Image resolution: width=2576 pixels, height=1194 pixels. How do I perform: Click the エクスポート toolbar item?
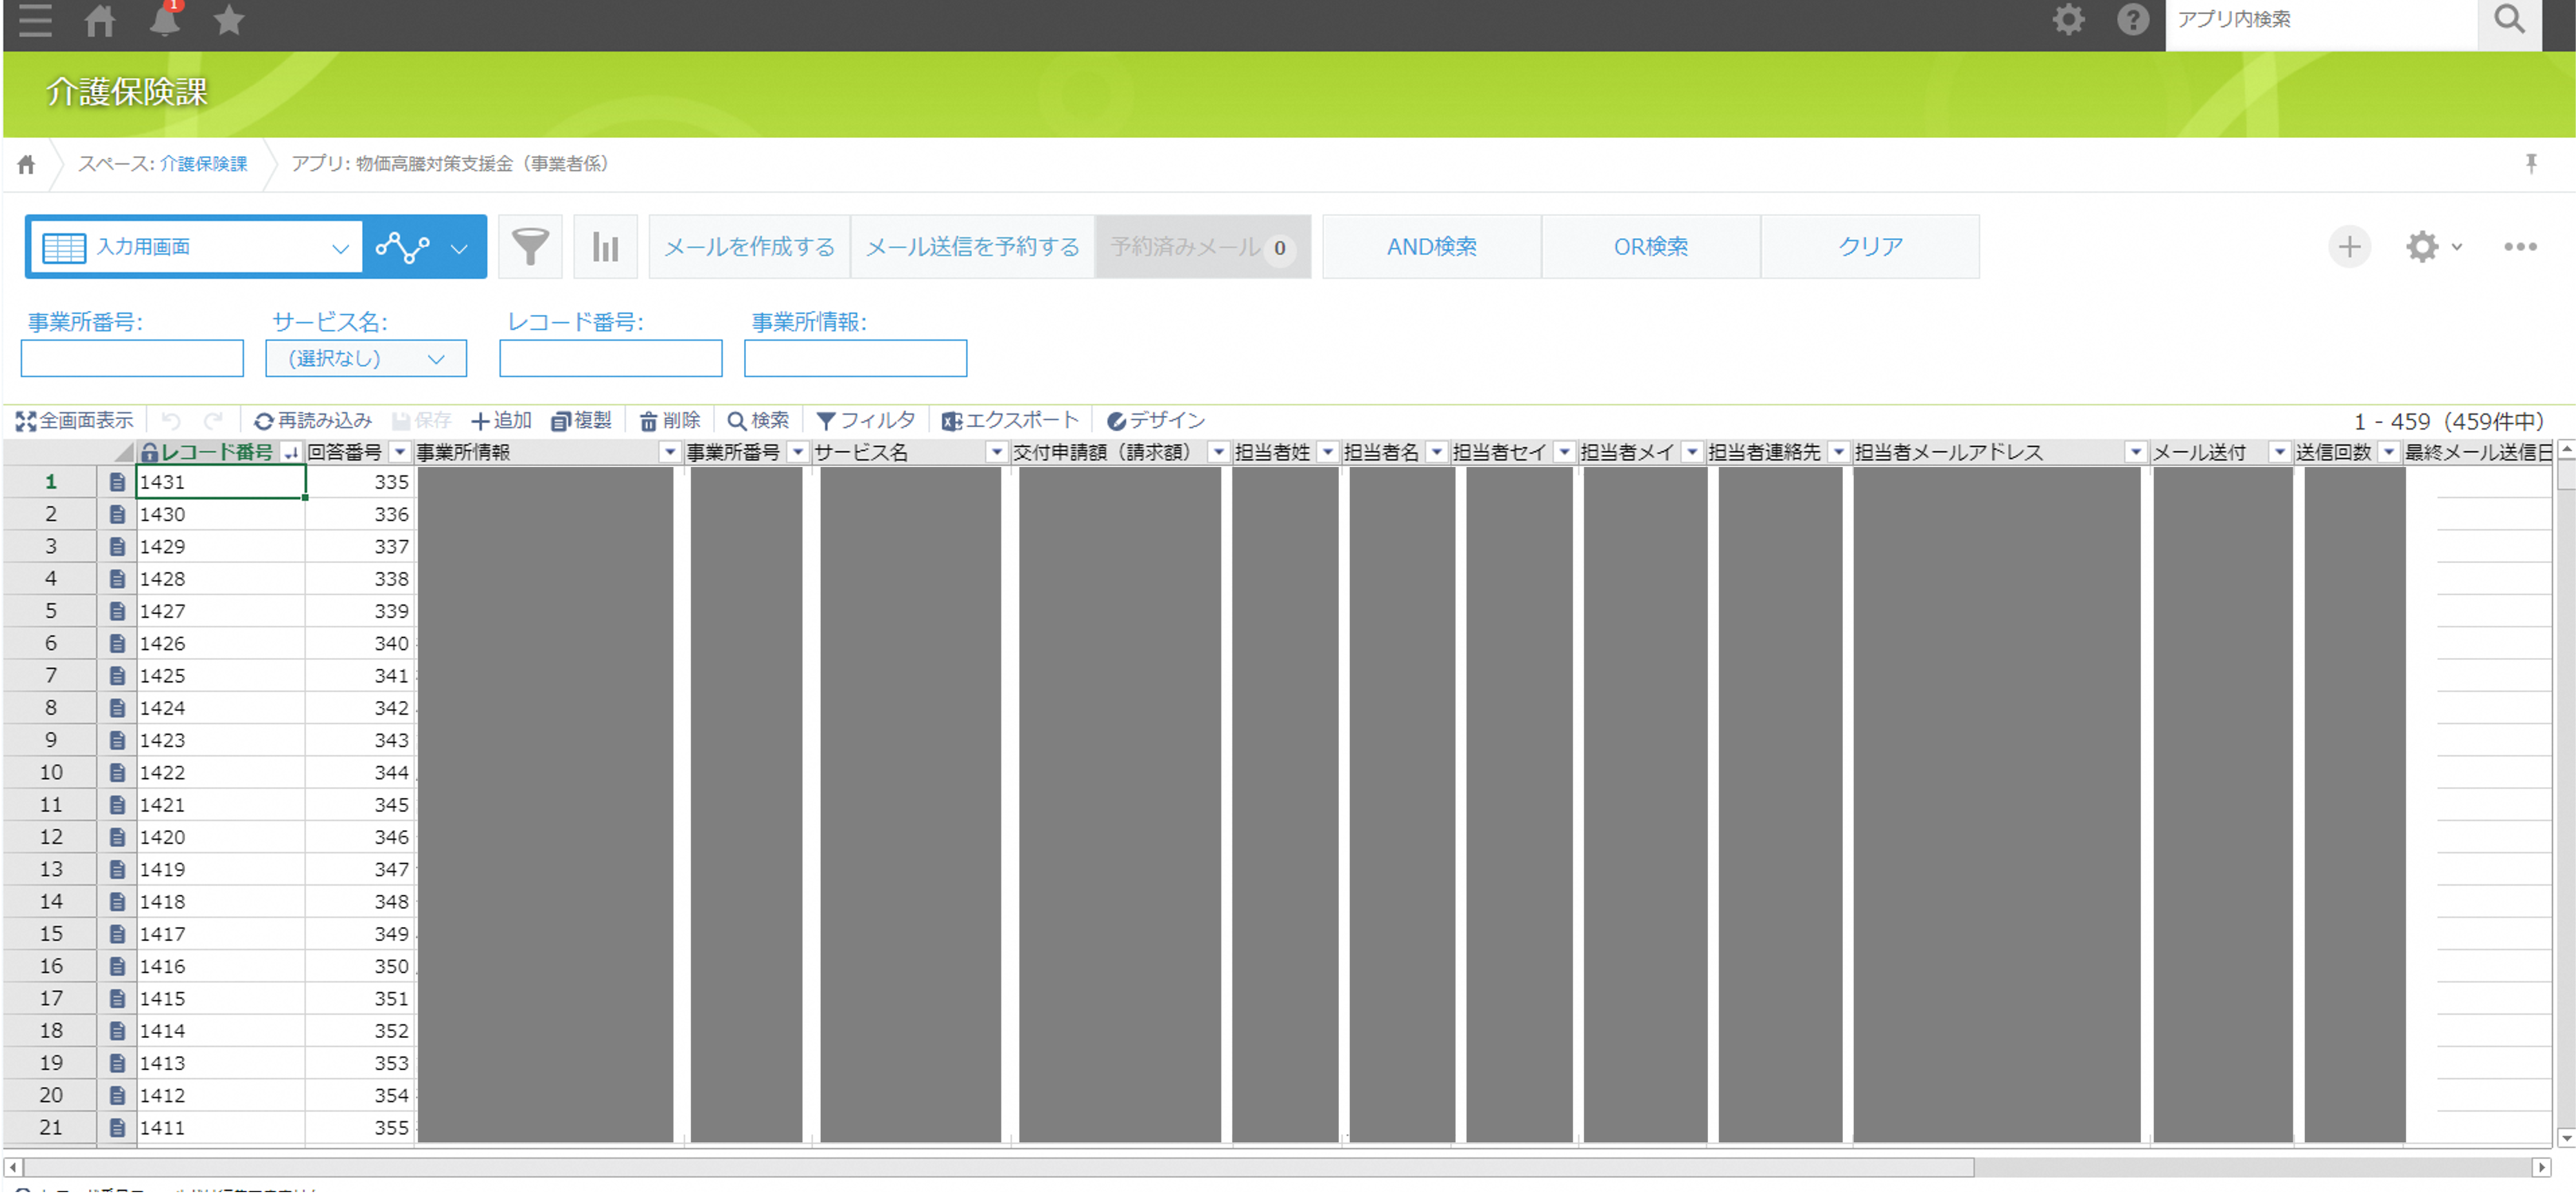(x=1010, y=421)
